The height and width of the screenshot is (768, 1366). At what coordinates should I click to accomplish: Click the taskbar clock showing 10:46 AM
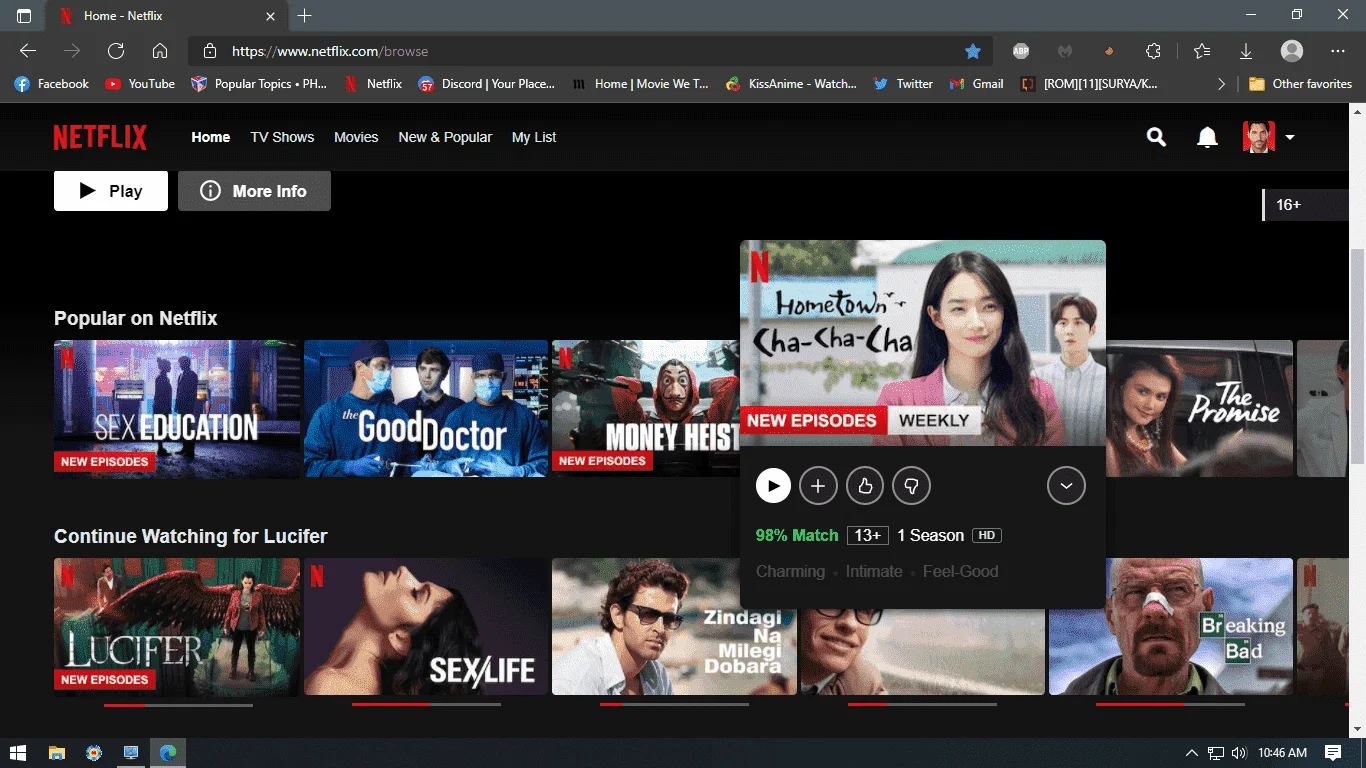pos(1282,753)
